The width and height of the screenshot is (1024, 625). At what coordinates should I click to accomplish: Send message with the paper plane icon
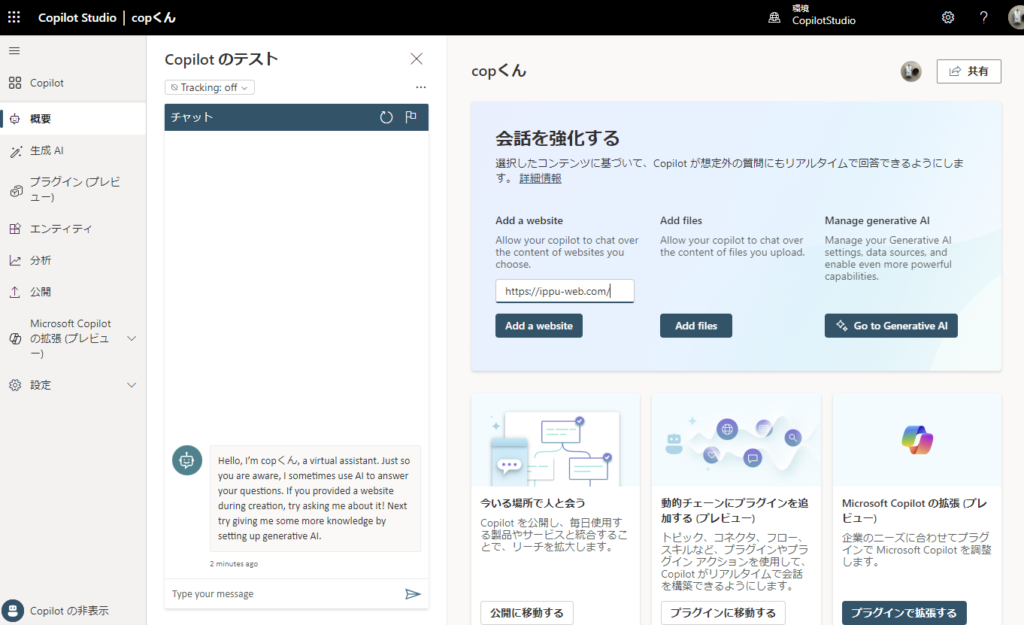[413, 594]
